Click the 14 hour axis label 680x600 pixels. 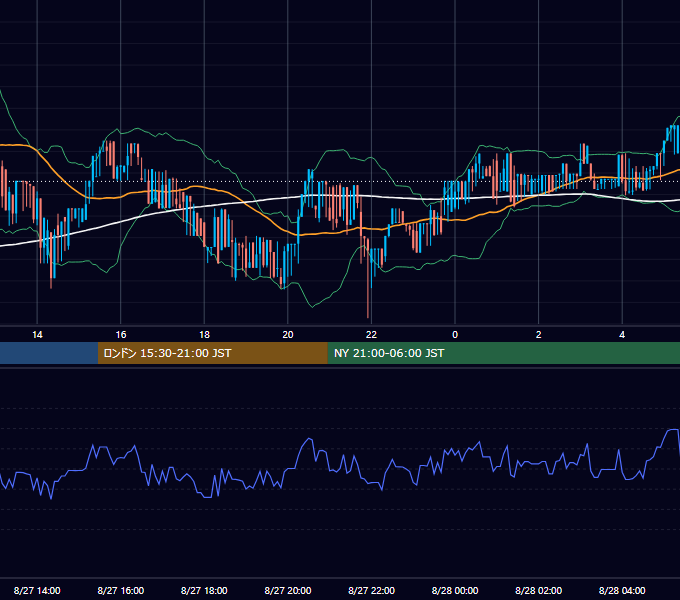(37, 335)
